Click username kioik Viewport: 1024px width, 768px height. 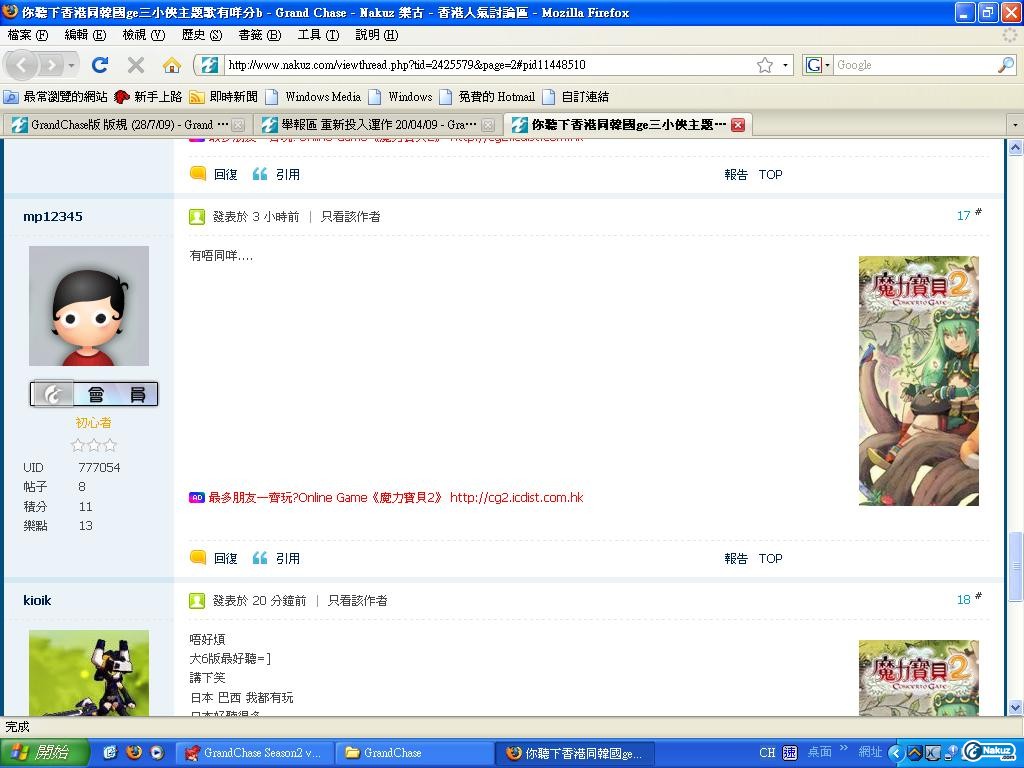tap(37, 601)
